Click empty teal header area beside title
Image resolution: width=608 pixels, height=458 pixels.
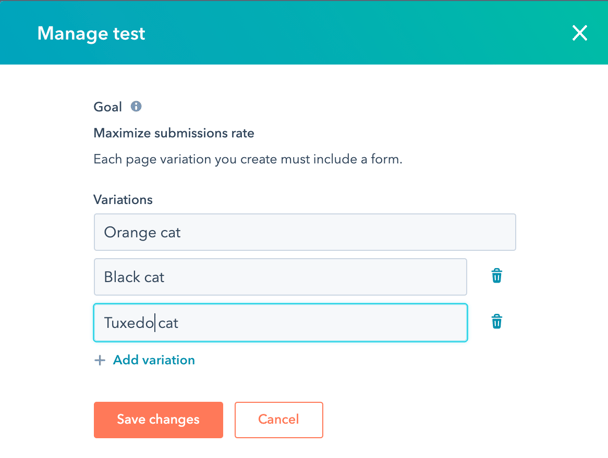(349, 33)
